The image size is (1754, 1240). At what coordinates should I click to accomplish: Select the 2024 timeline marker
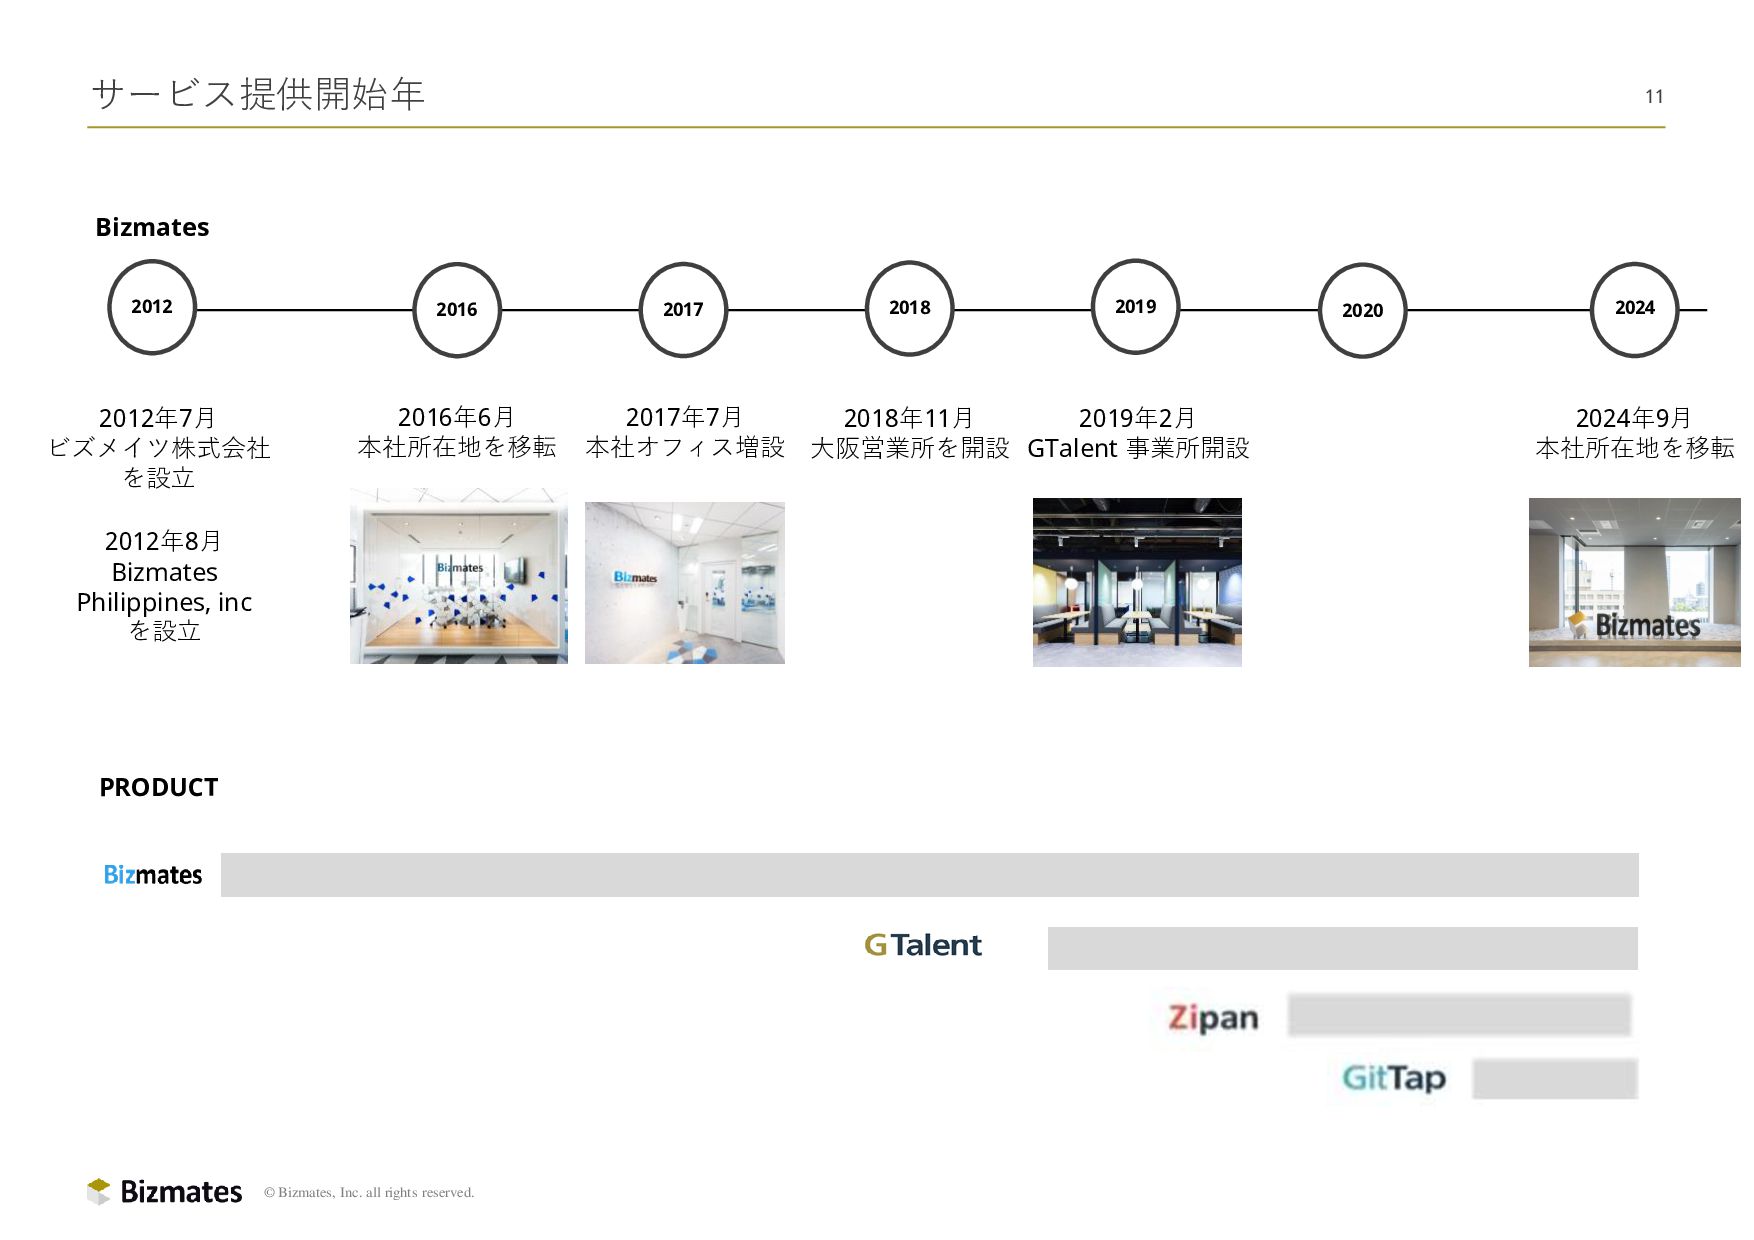click(1634, 309)
